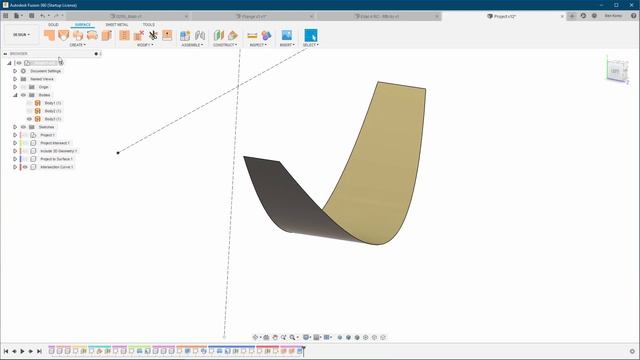
Task: Toggle visibility of Intersection Curve 1
Action: click(25, 167)
